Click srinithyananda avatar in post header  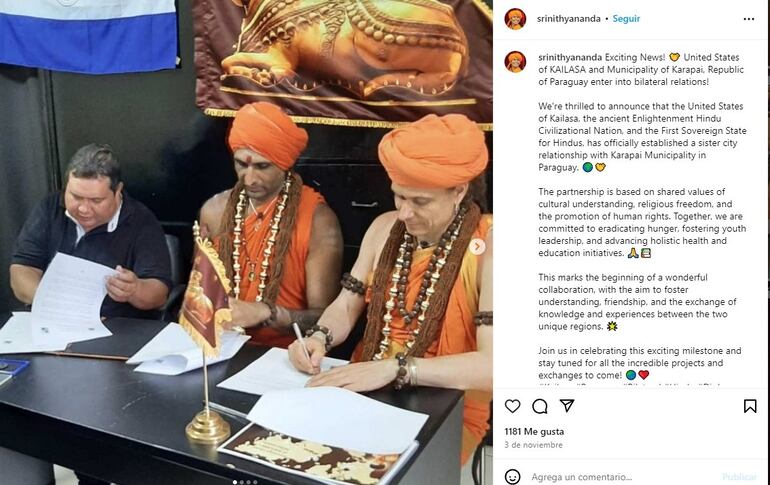tap(515, 19)
